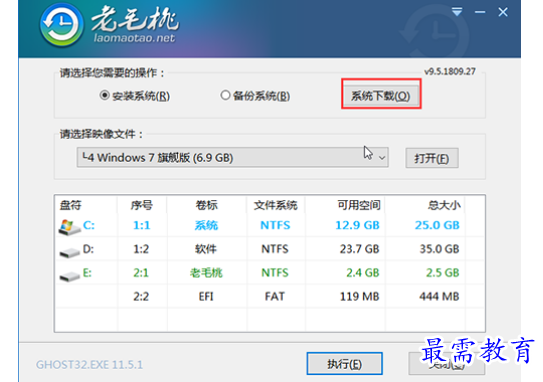Click the 12.9 GB free space cell

(357, 225)
